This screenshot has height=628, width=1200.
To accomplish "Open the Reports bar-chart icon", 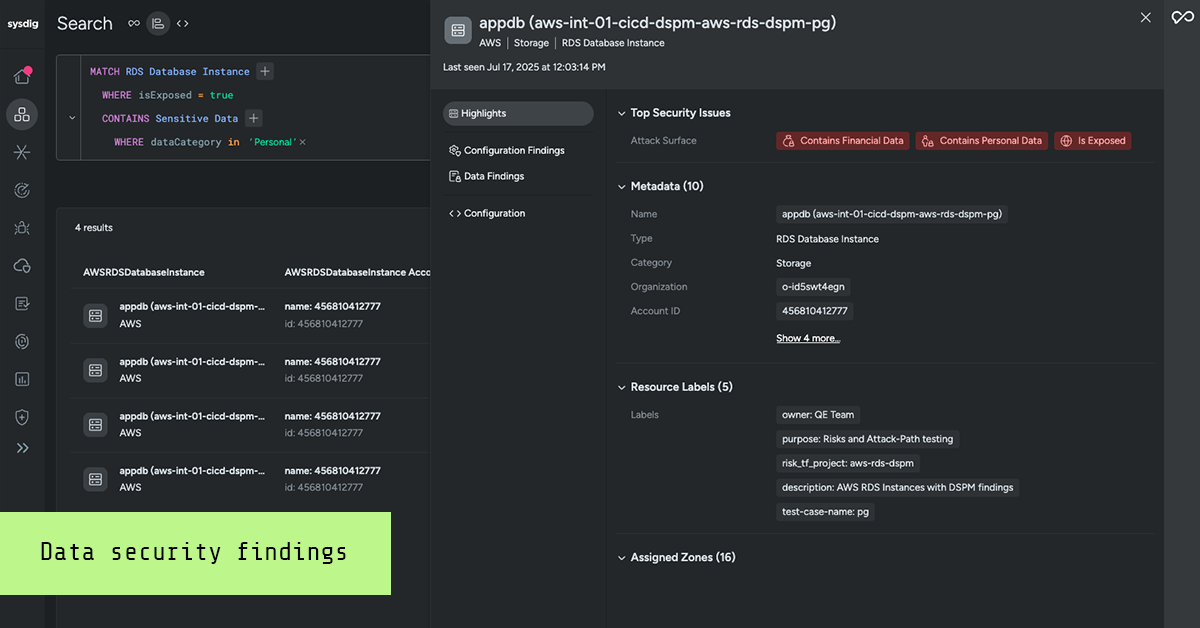I will click(22, 379).
